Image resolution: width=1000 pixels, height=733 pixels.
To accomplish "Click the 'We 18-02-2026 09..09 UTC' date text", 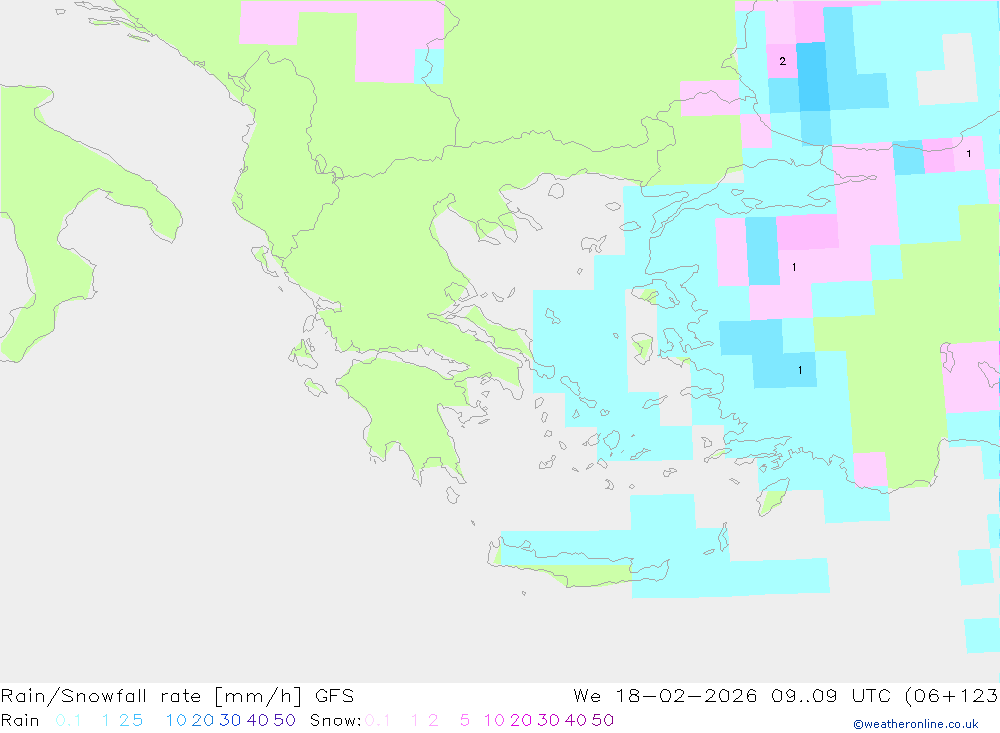I will [x=734, y=696].
